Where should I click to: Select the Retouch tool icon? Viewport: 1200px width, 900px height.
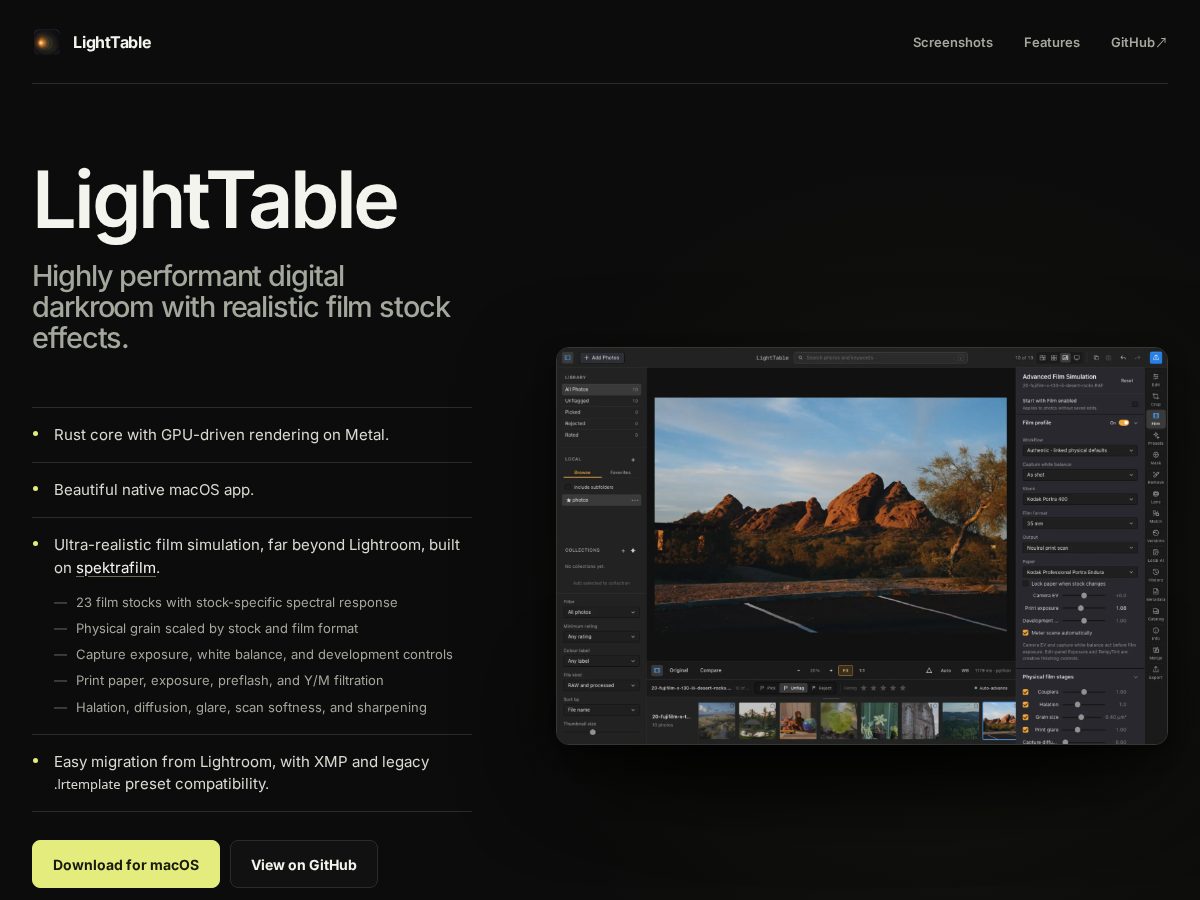click(1156, 474)
